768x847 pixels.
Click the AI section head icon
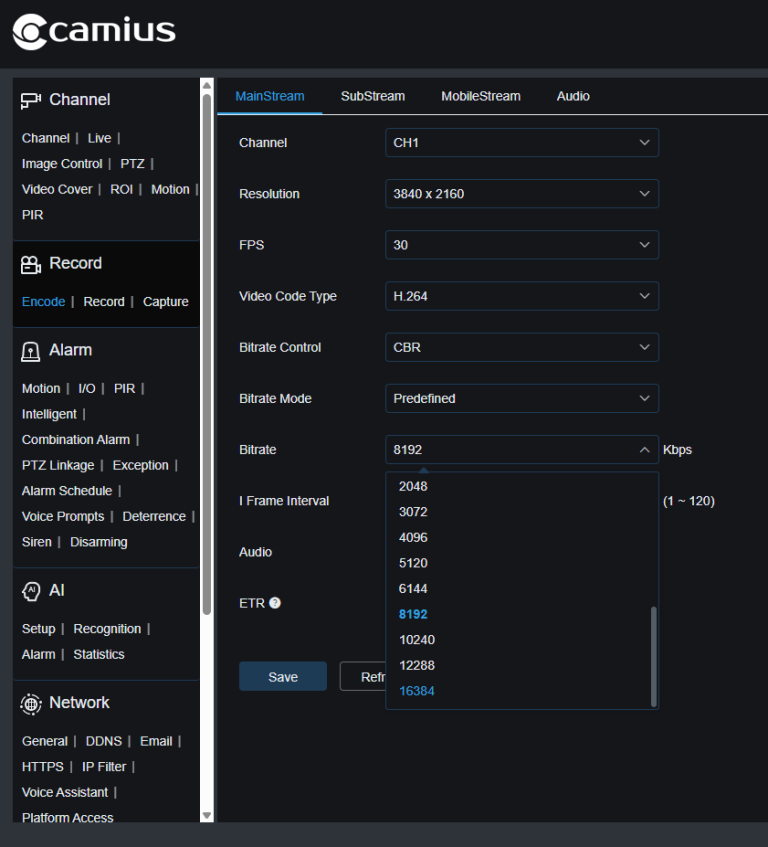(x=31, y=591)
